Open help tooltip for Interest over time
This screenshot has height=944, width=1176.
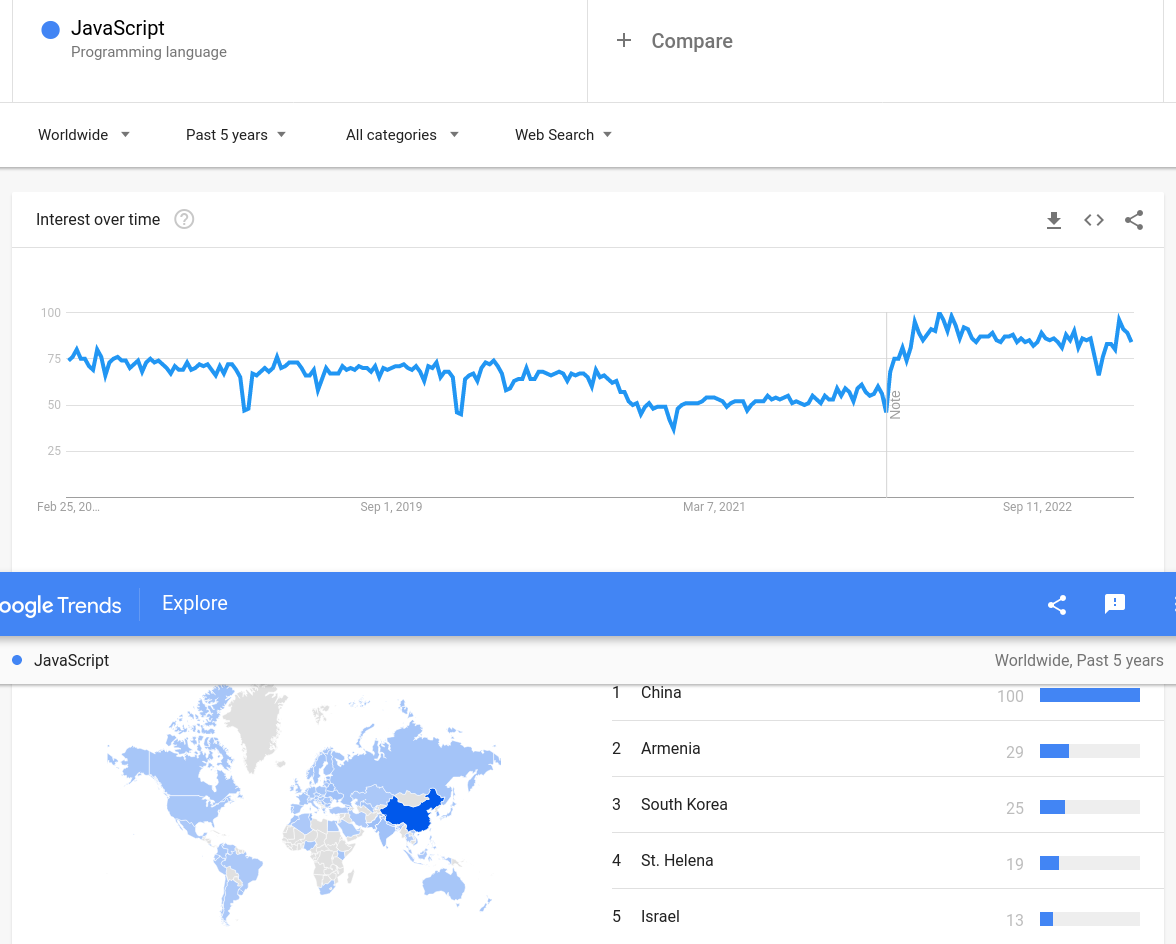pos(184,219)
